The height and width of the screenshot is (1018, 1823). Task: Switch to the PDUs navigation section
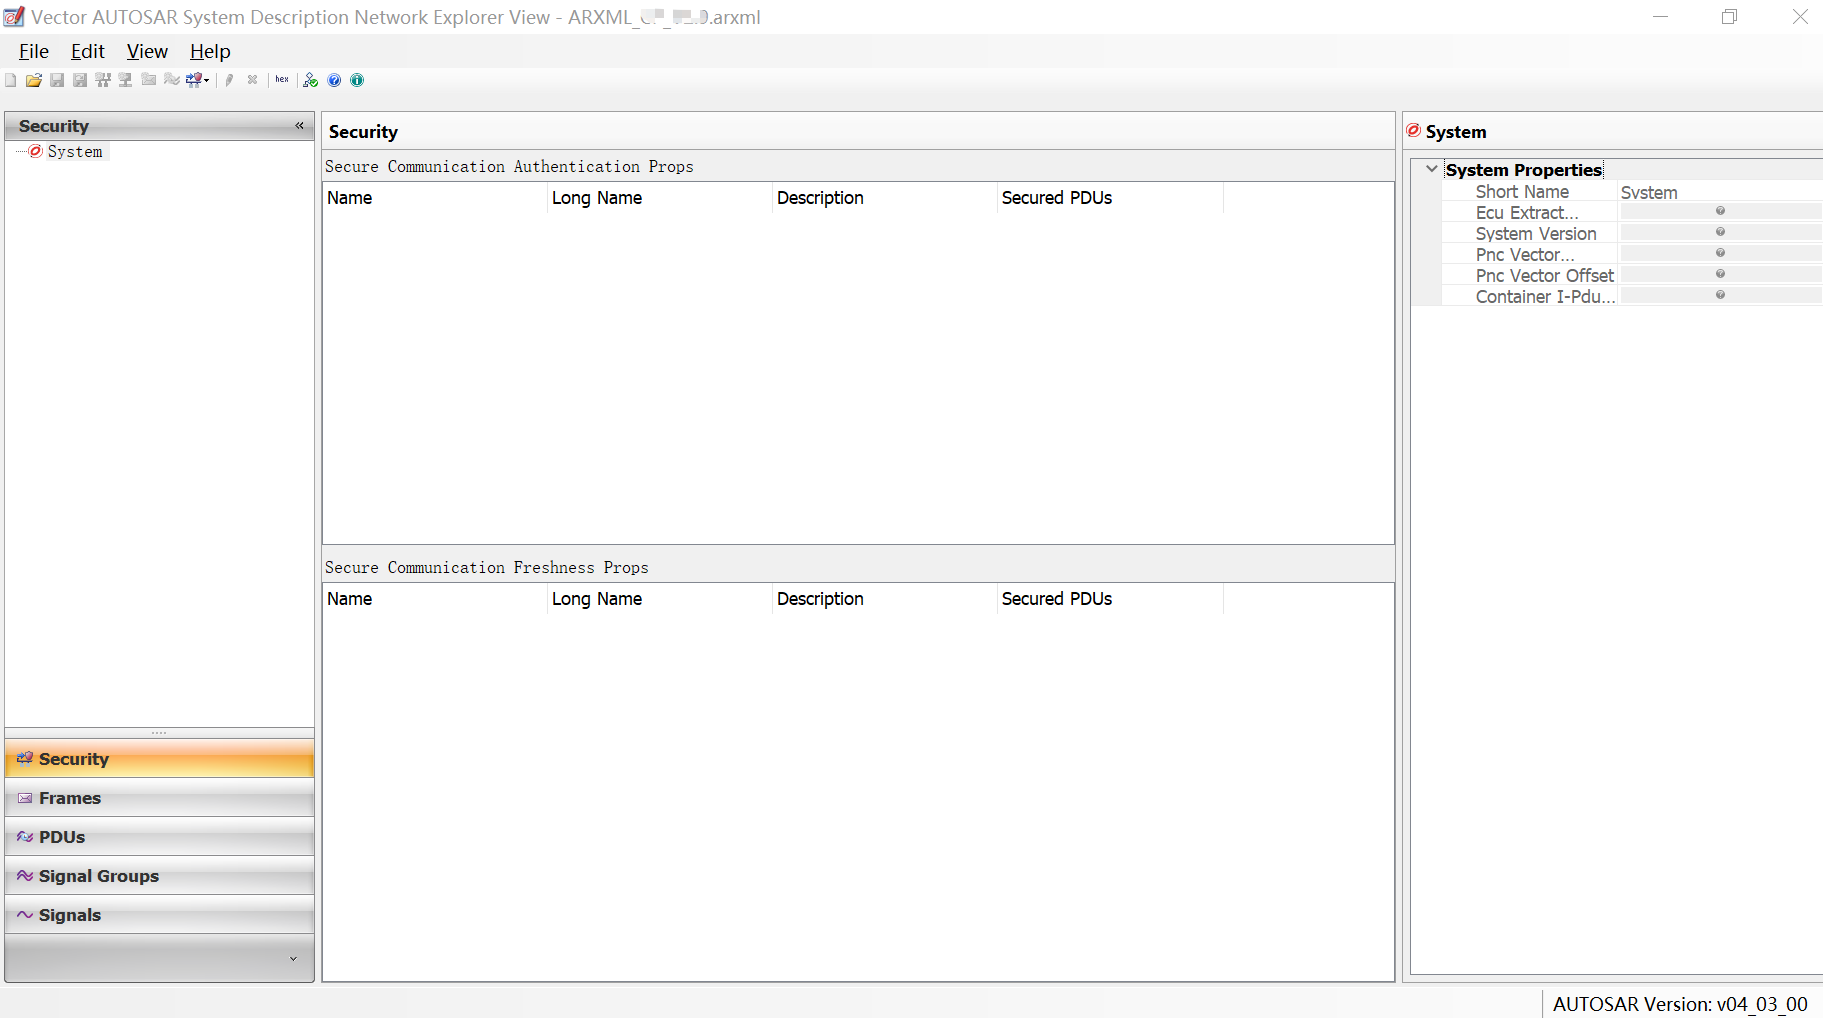click(x=159, y=837)
